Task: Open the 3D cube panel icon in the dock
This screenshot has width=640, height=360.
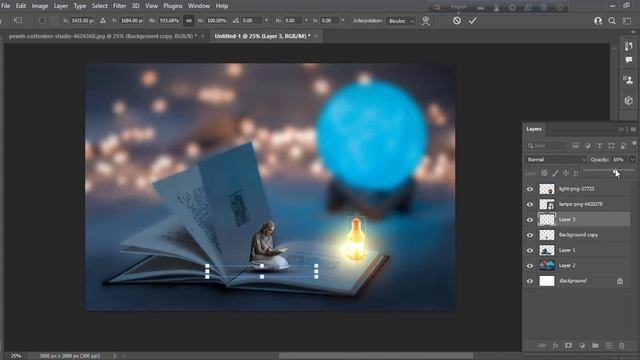Action: (629, 100)
